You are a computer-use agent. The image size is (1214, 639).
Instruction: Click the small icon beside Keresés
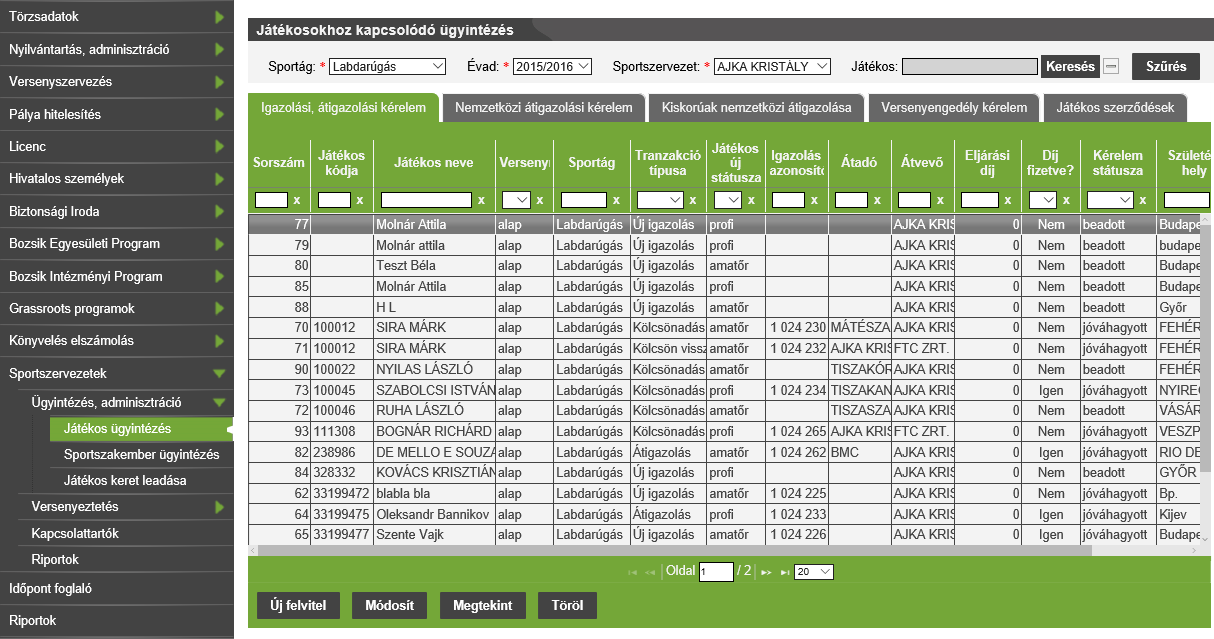click(x=1111, y=67)
